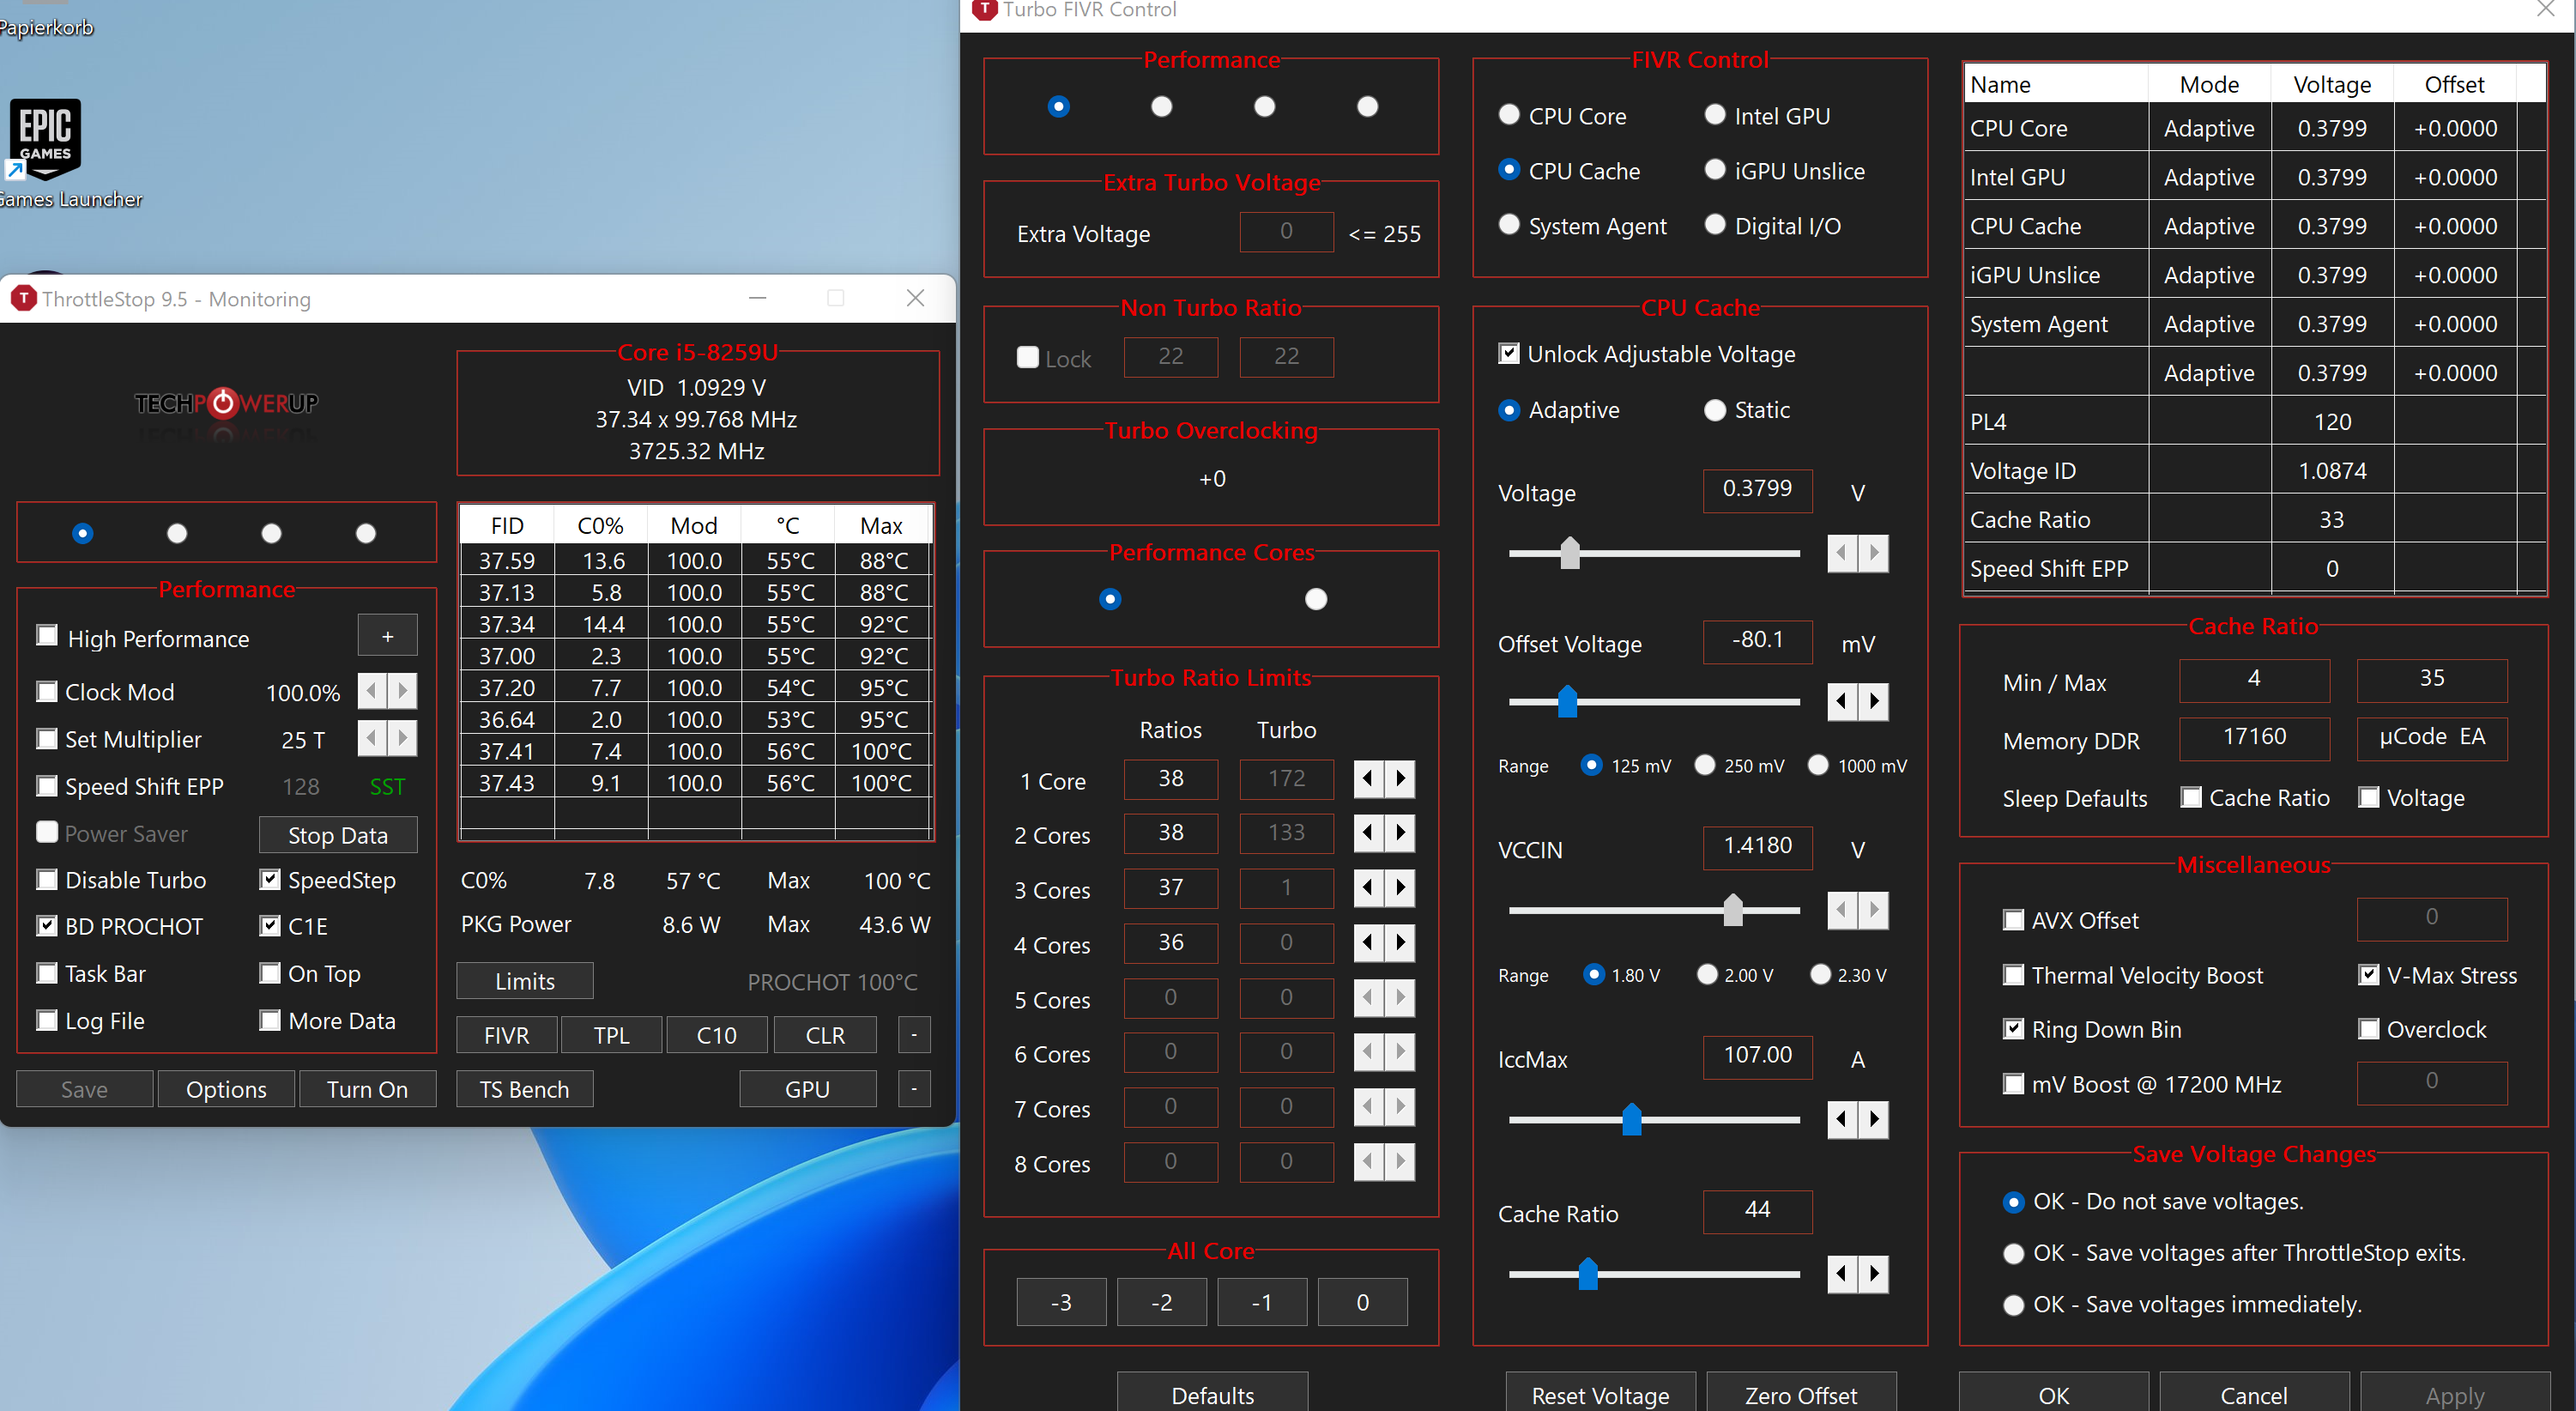Toggle Thermal Velocity Boost checkbox
This screenshot has width=2576, height=1411.
click(x=2013, y=975)
